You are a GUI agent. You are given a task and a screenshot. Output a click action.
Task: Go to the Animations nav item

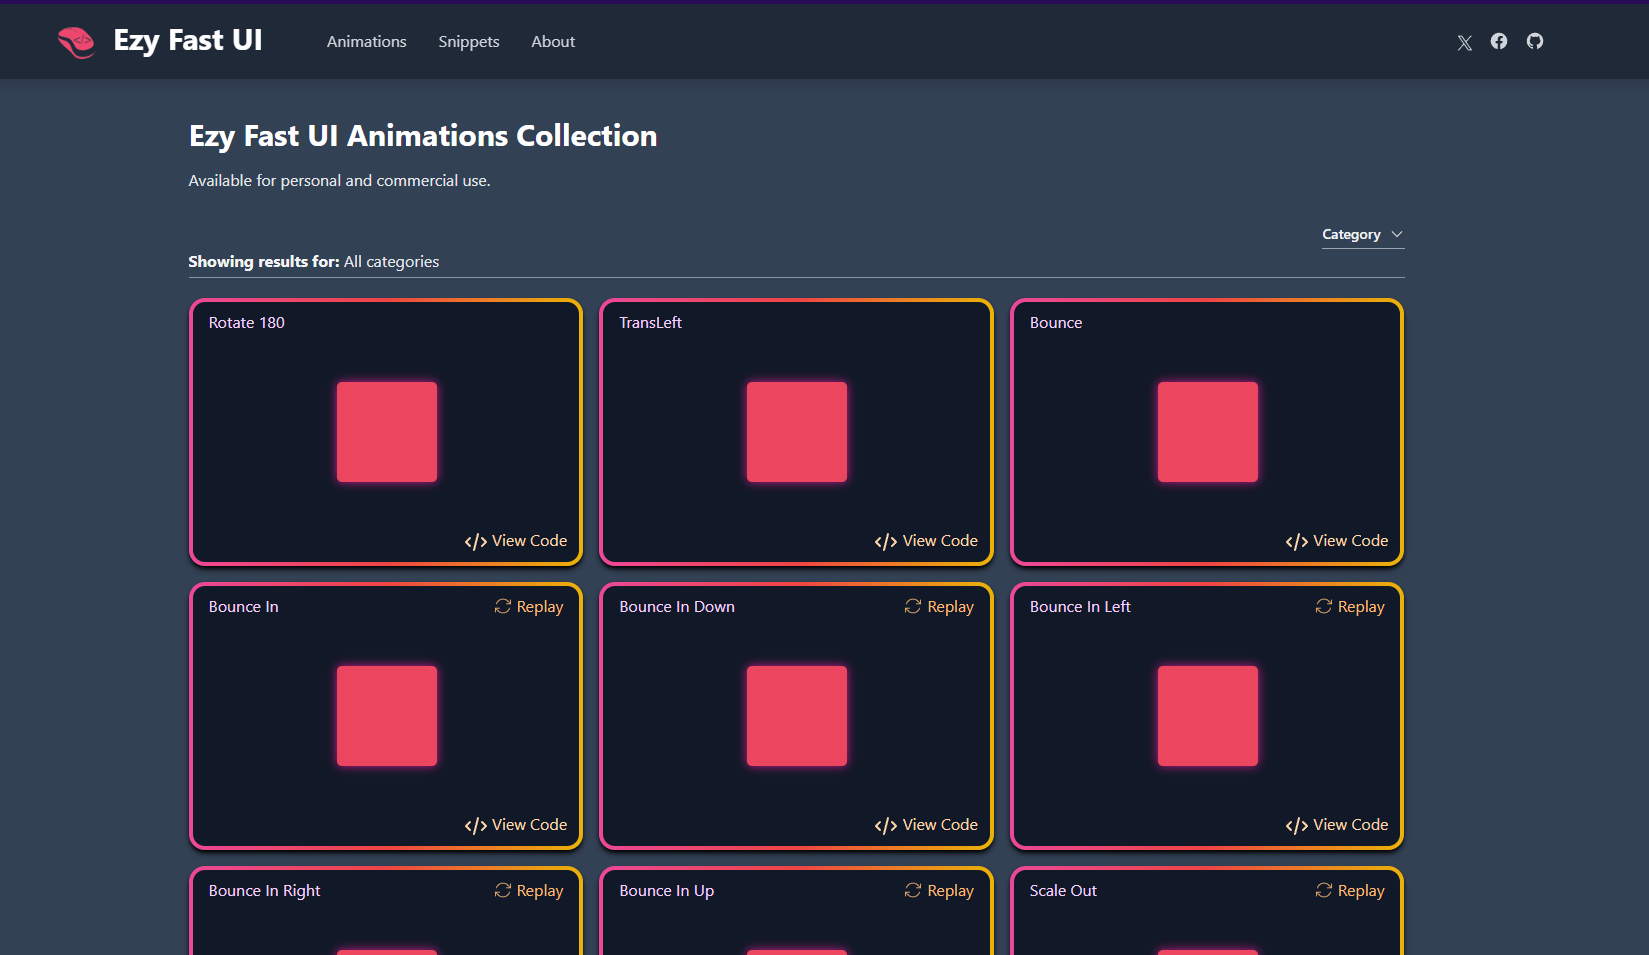(x=366, y=42)
